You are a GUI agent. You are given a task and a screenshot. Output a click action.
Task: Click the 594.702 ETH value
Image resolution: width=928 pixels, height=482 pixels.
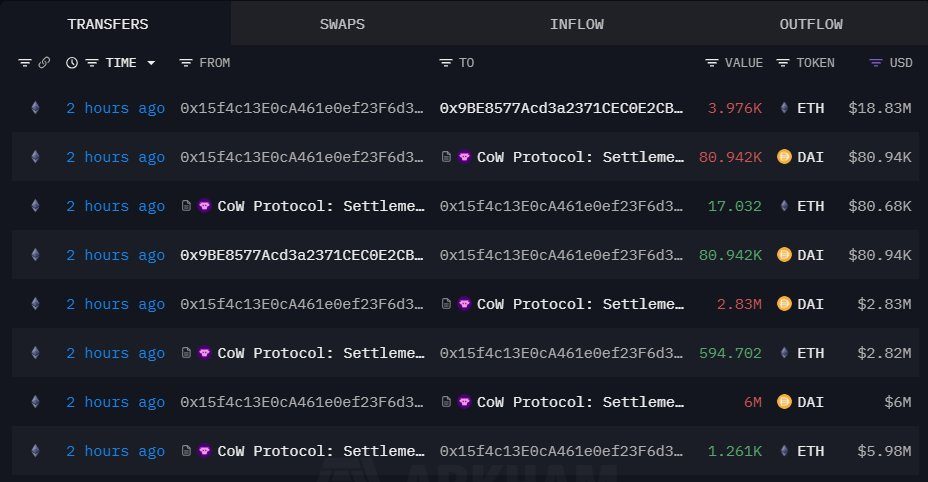point(734,353)
